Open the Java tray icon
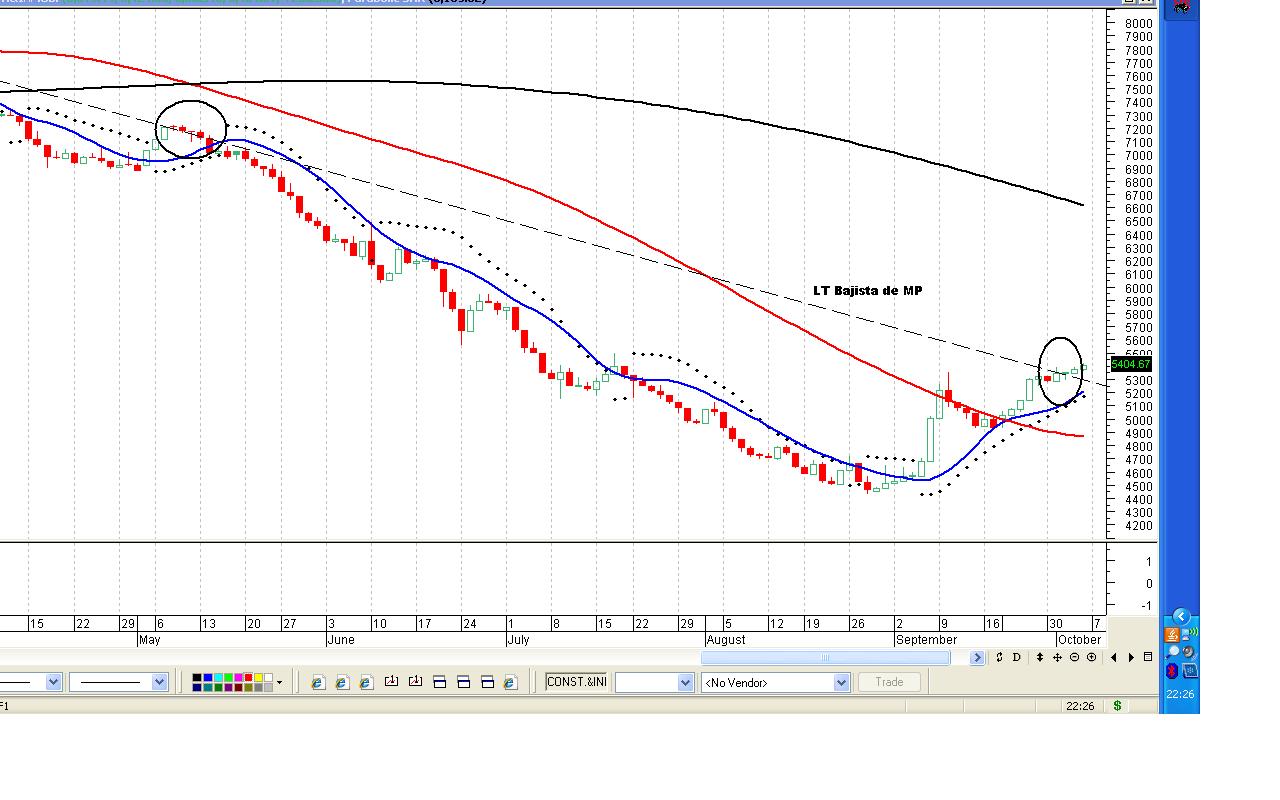Image resolution: width=1280 pixels, height=800 pixels. (x=1172, y=634)
